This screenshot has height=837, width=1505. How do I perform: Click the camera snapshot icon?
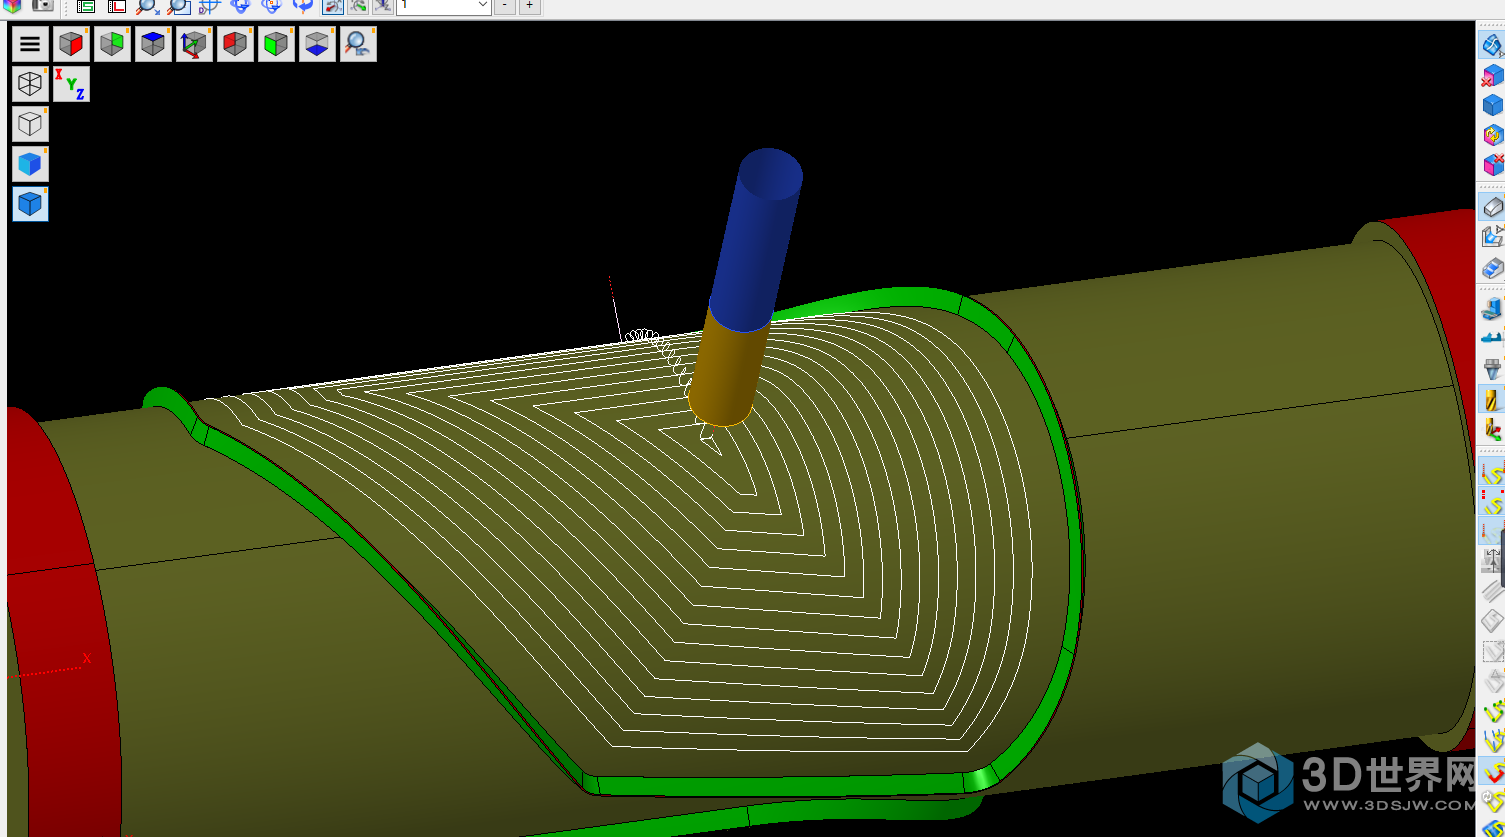[42, 6]
